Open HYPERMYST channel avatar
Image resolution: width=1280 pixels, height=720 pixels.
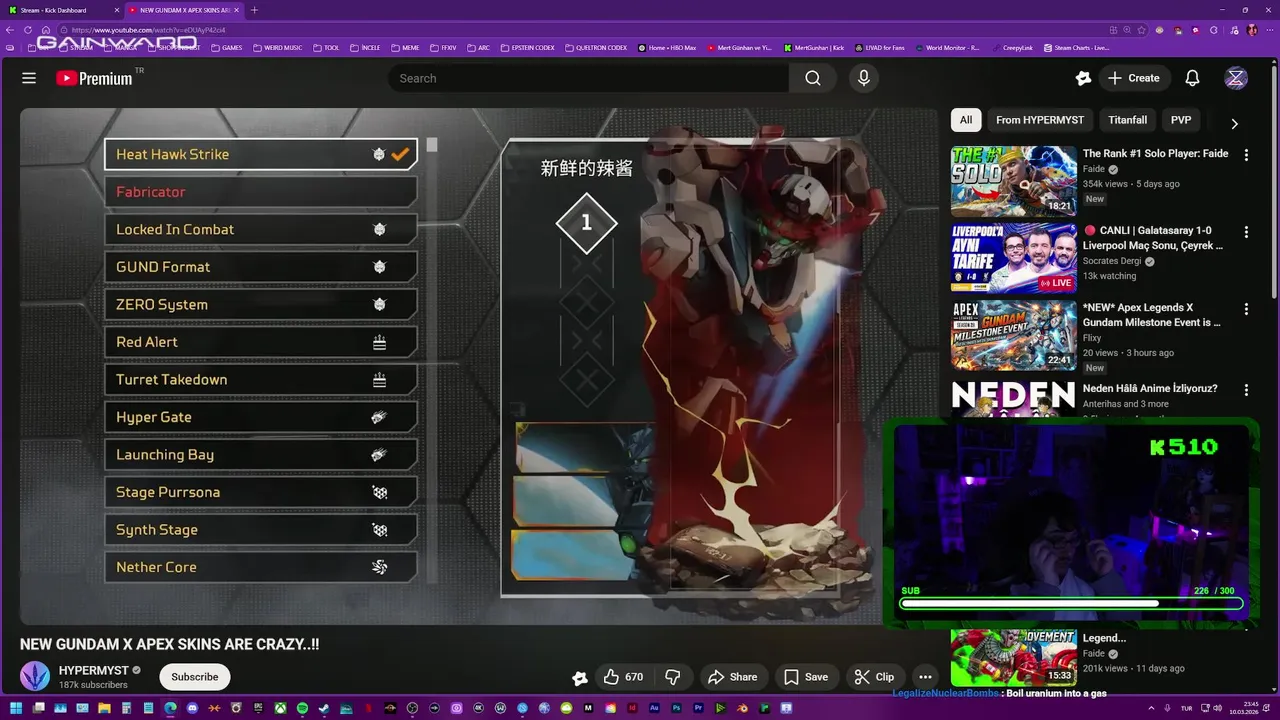(x=35, y=676)
